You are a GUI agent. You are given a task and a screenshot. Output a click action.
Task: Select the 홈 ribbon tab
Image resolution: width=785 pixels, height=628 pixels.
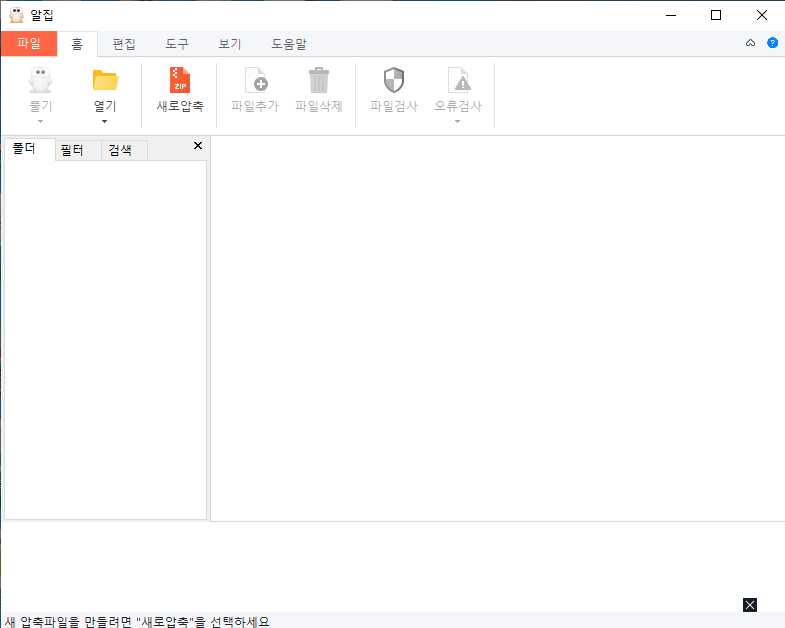pyautogui.click(x=77, y=44)
